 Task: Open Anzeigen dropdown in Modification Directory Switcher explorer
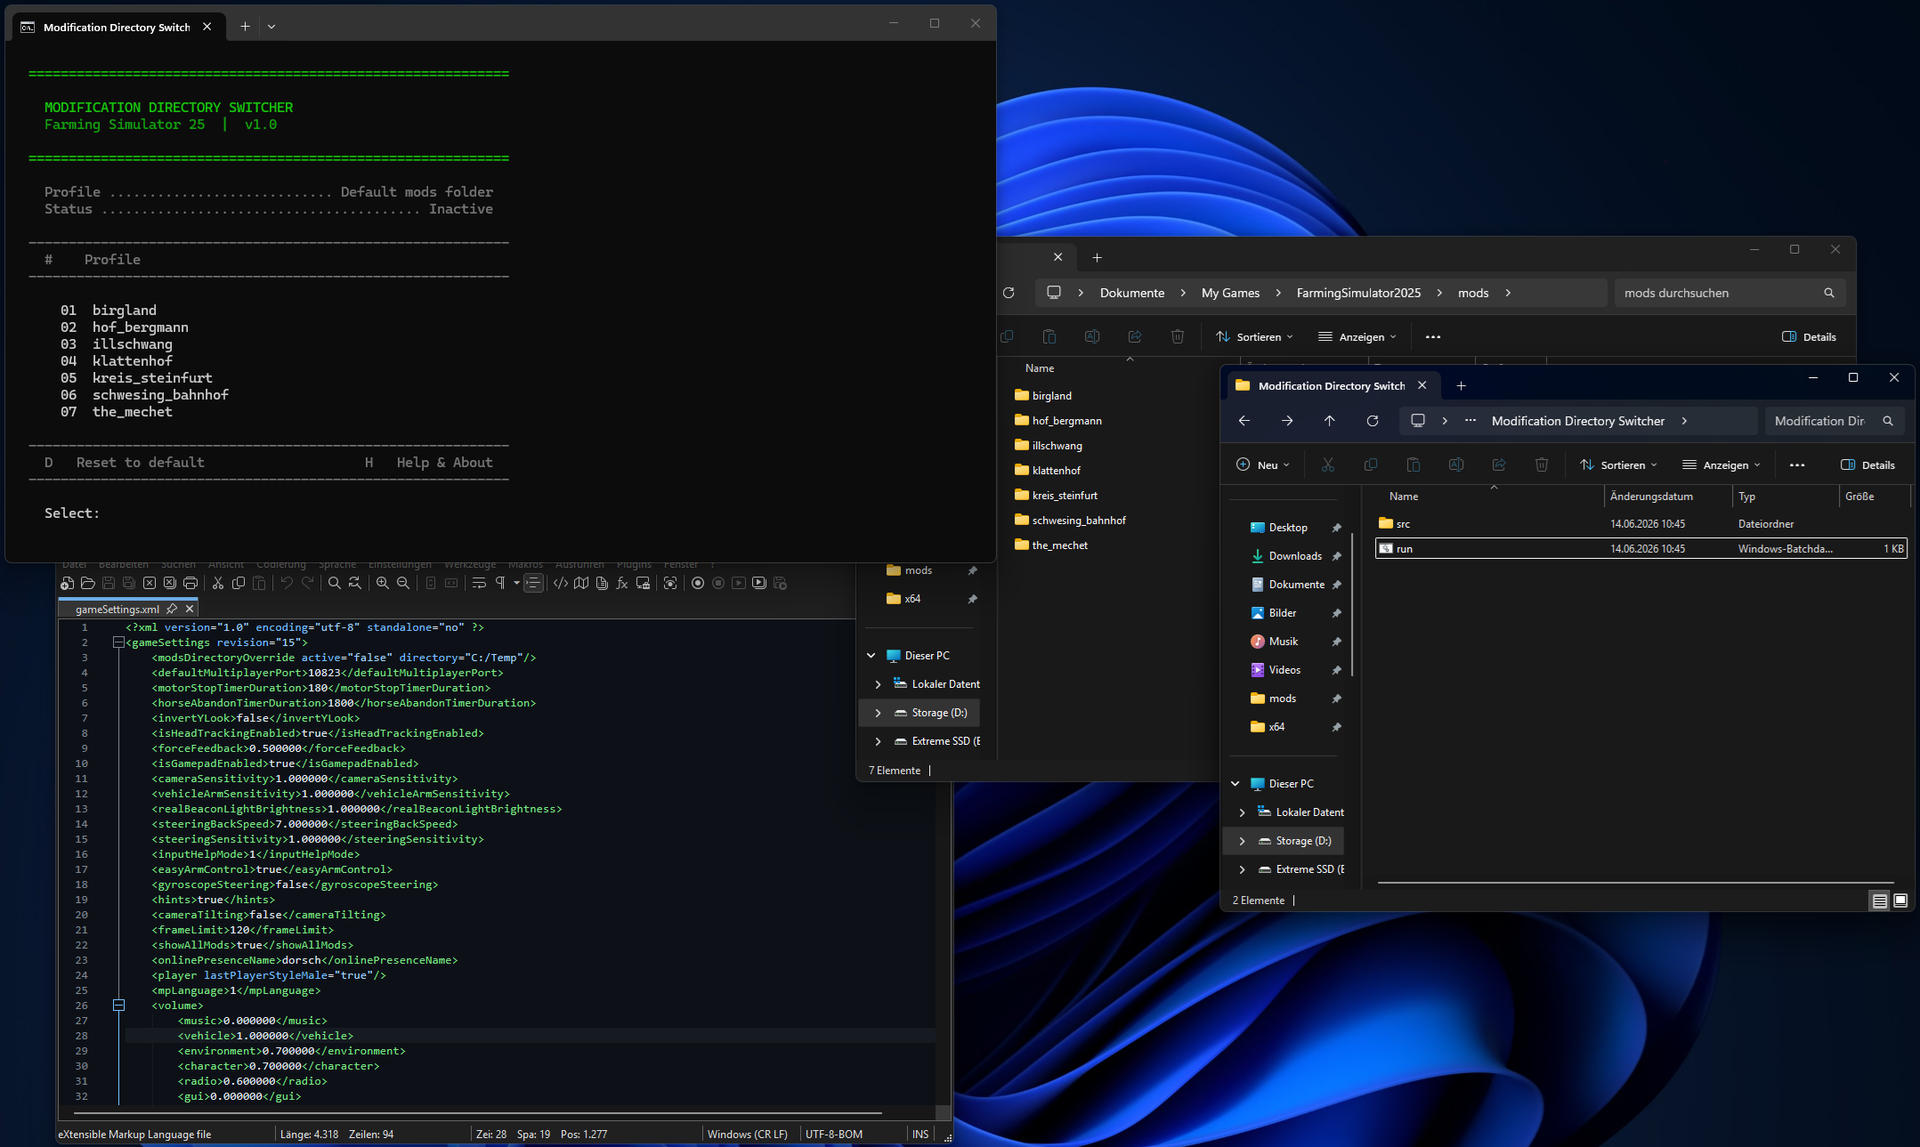point(1721,465)
